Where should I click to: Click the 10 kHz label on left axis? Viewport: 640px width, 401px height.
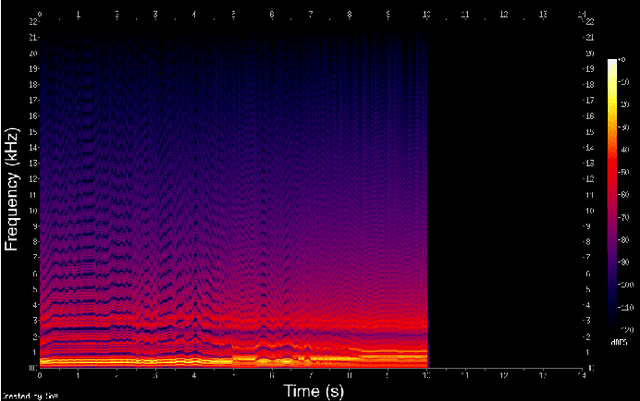click(x=33, y=211)
